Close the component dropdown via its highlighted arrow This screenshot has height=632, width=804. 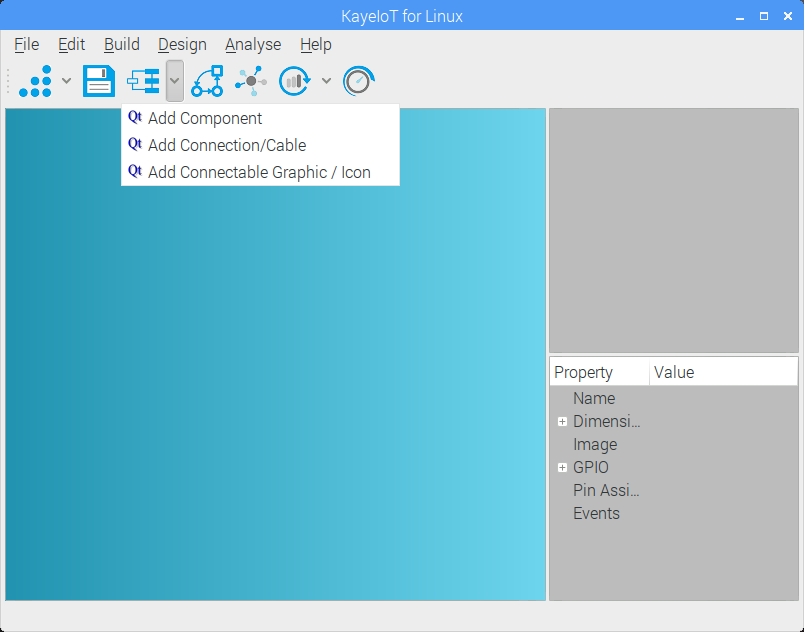[x=175, y=81]
